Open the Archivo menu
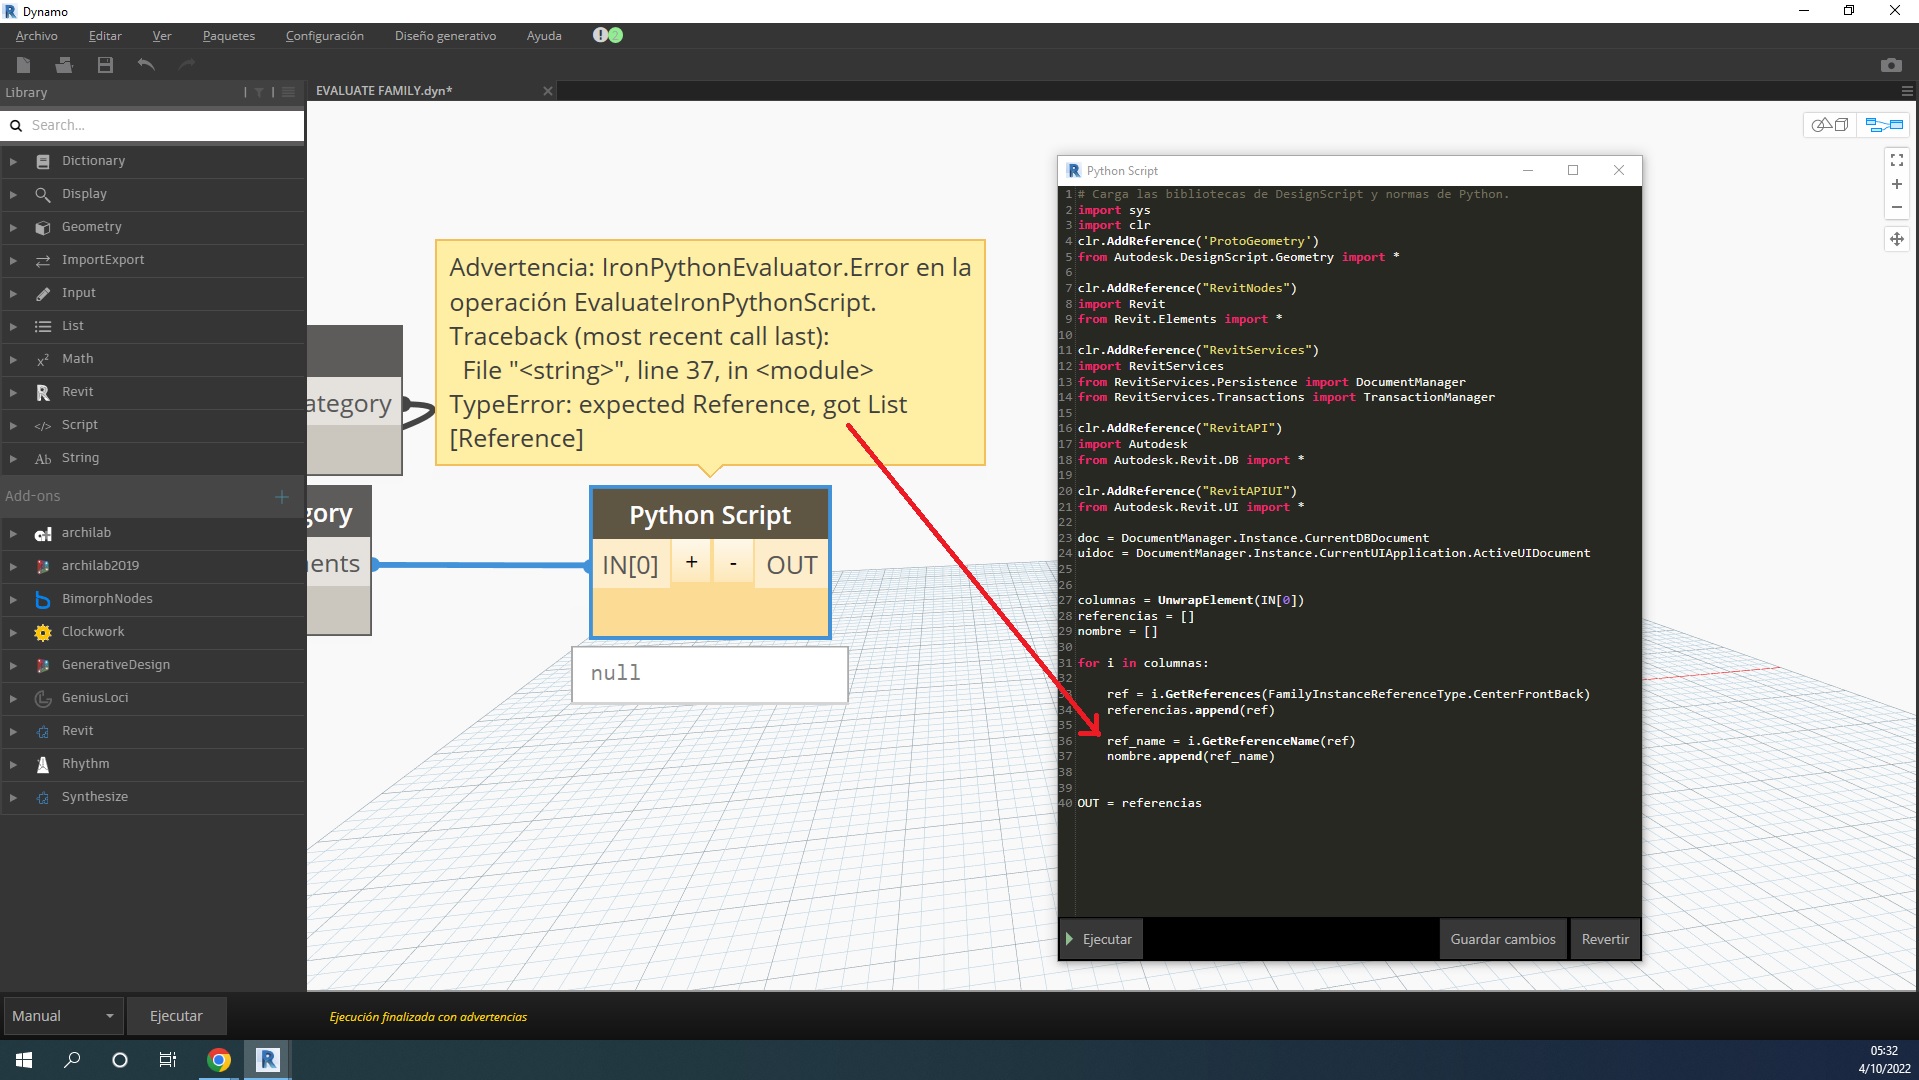Viewport: 1919px width, 1080px height. (37, 35)
